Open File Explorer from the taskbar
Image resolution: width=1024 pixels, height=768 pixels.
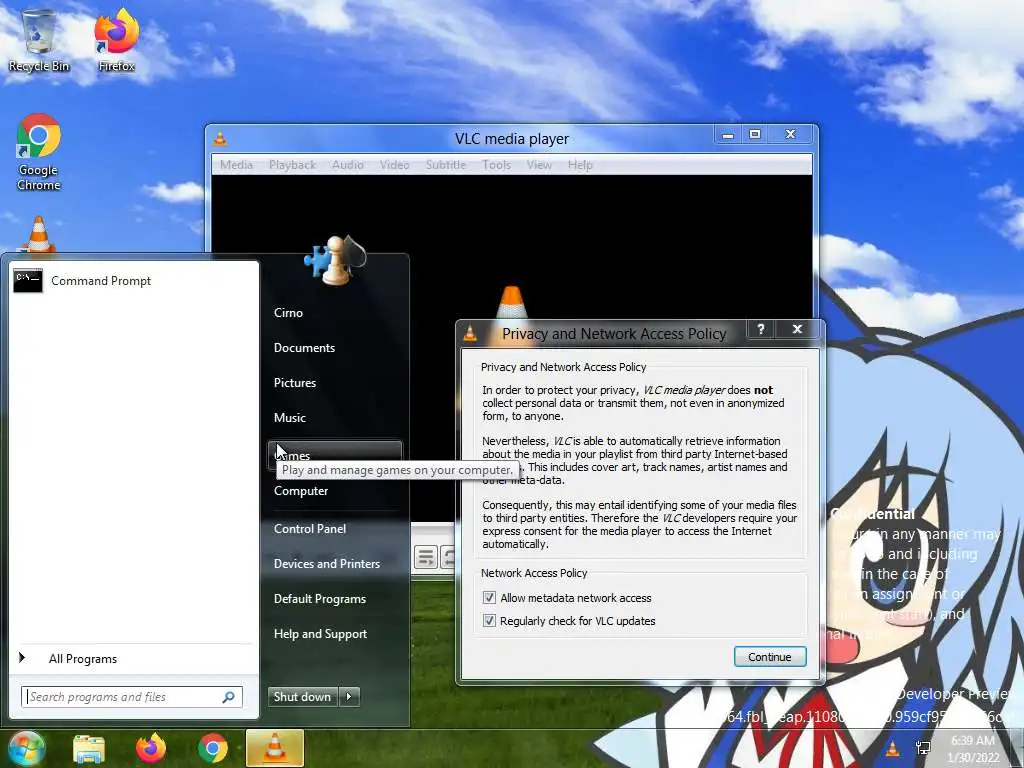pos(89,748)
